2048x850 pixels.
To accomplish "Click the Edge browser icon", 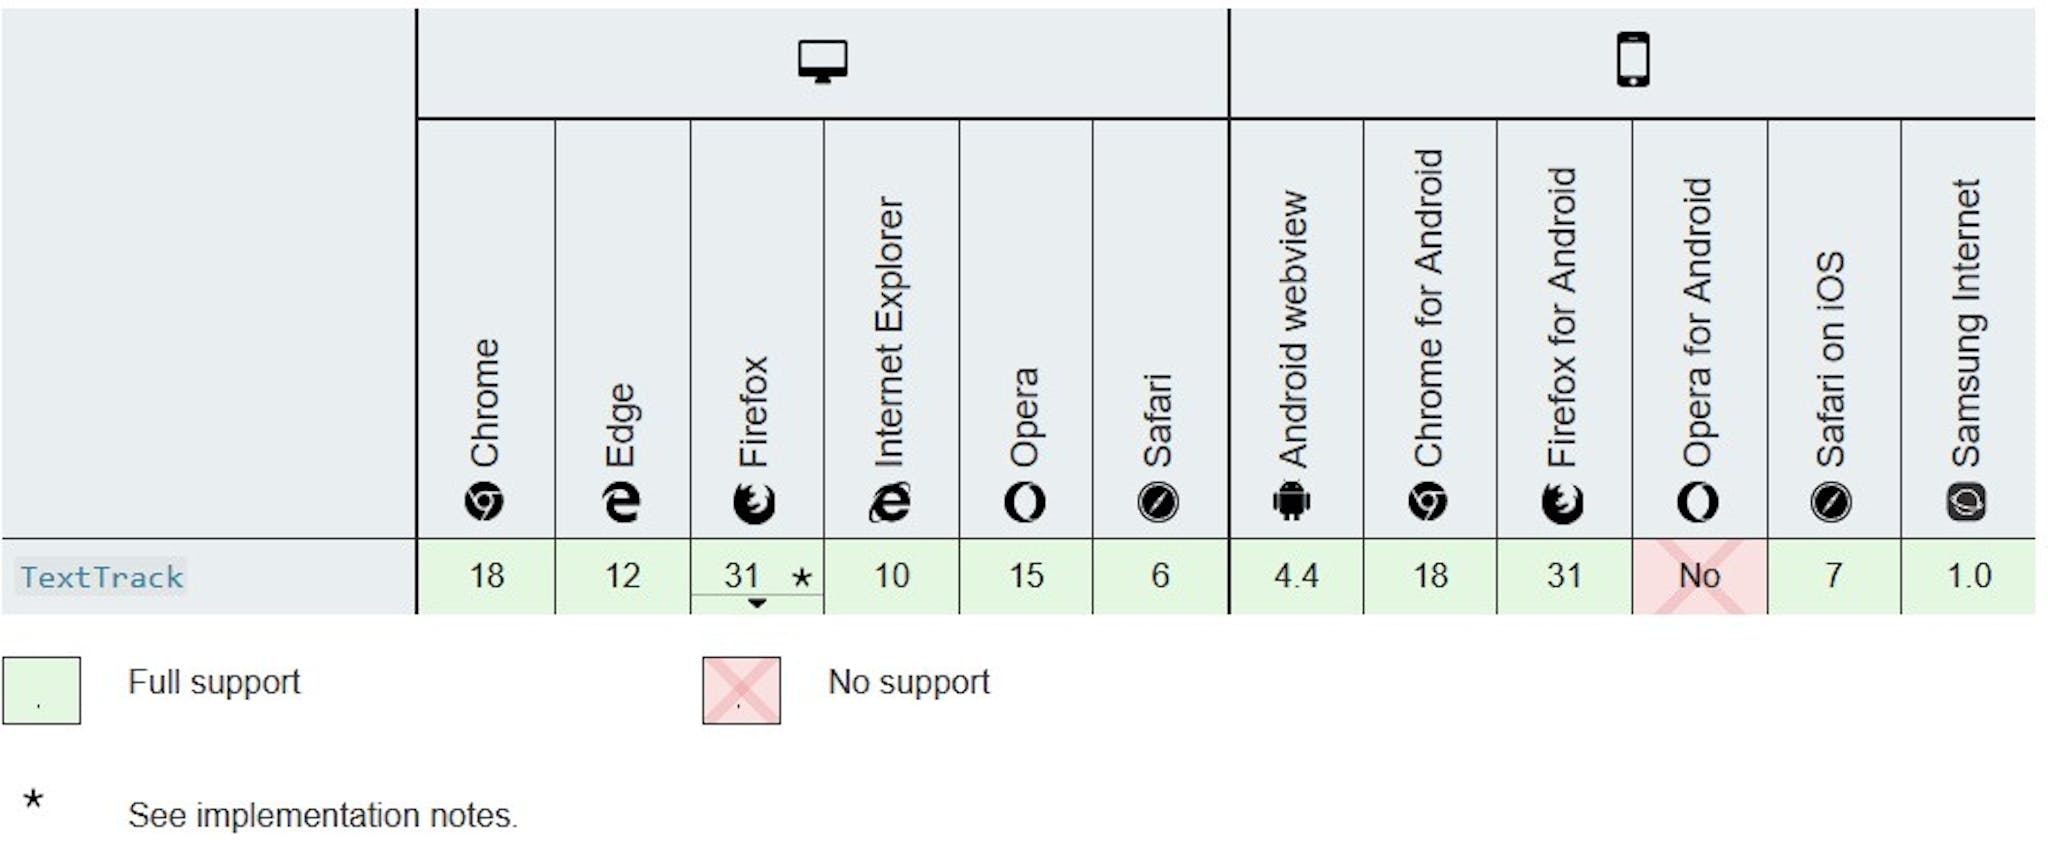I will click(x=621, y=501).
